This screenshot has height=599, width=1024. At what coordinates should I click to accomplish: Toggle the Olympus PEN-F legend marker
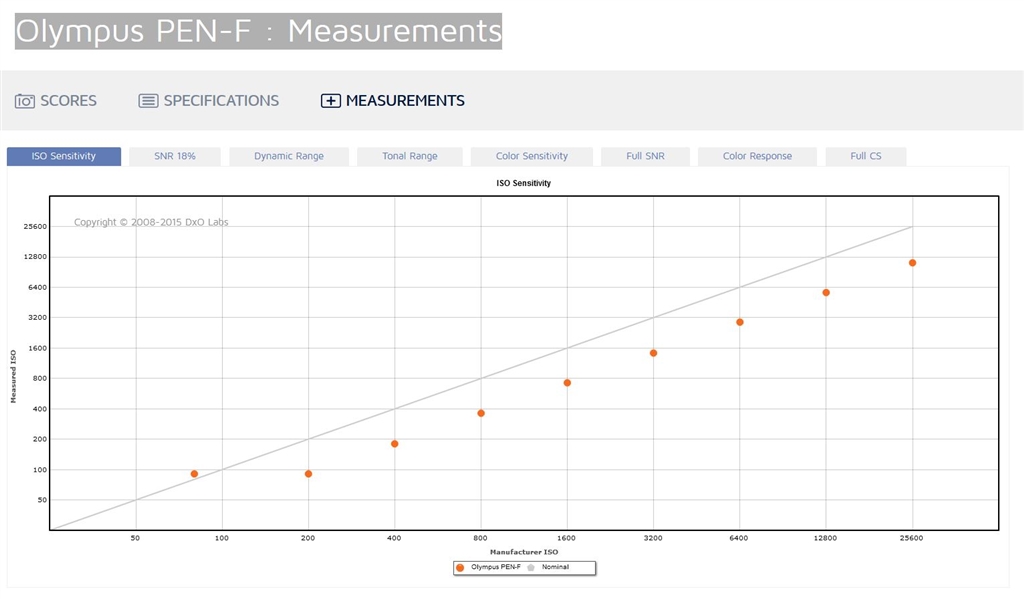point(460,568)
